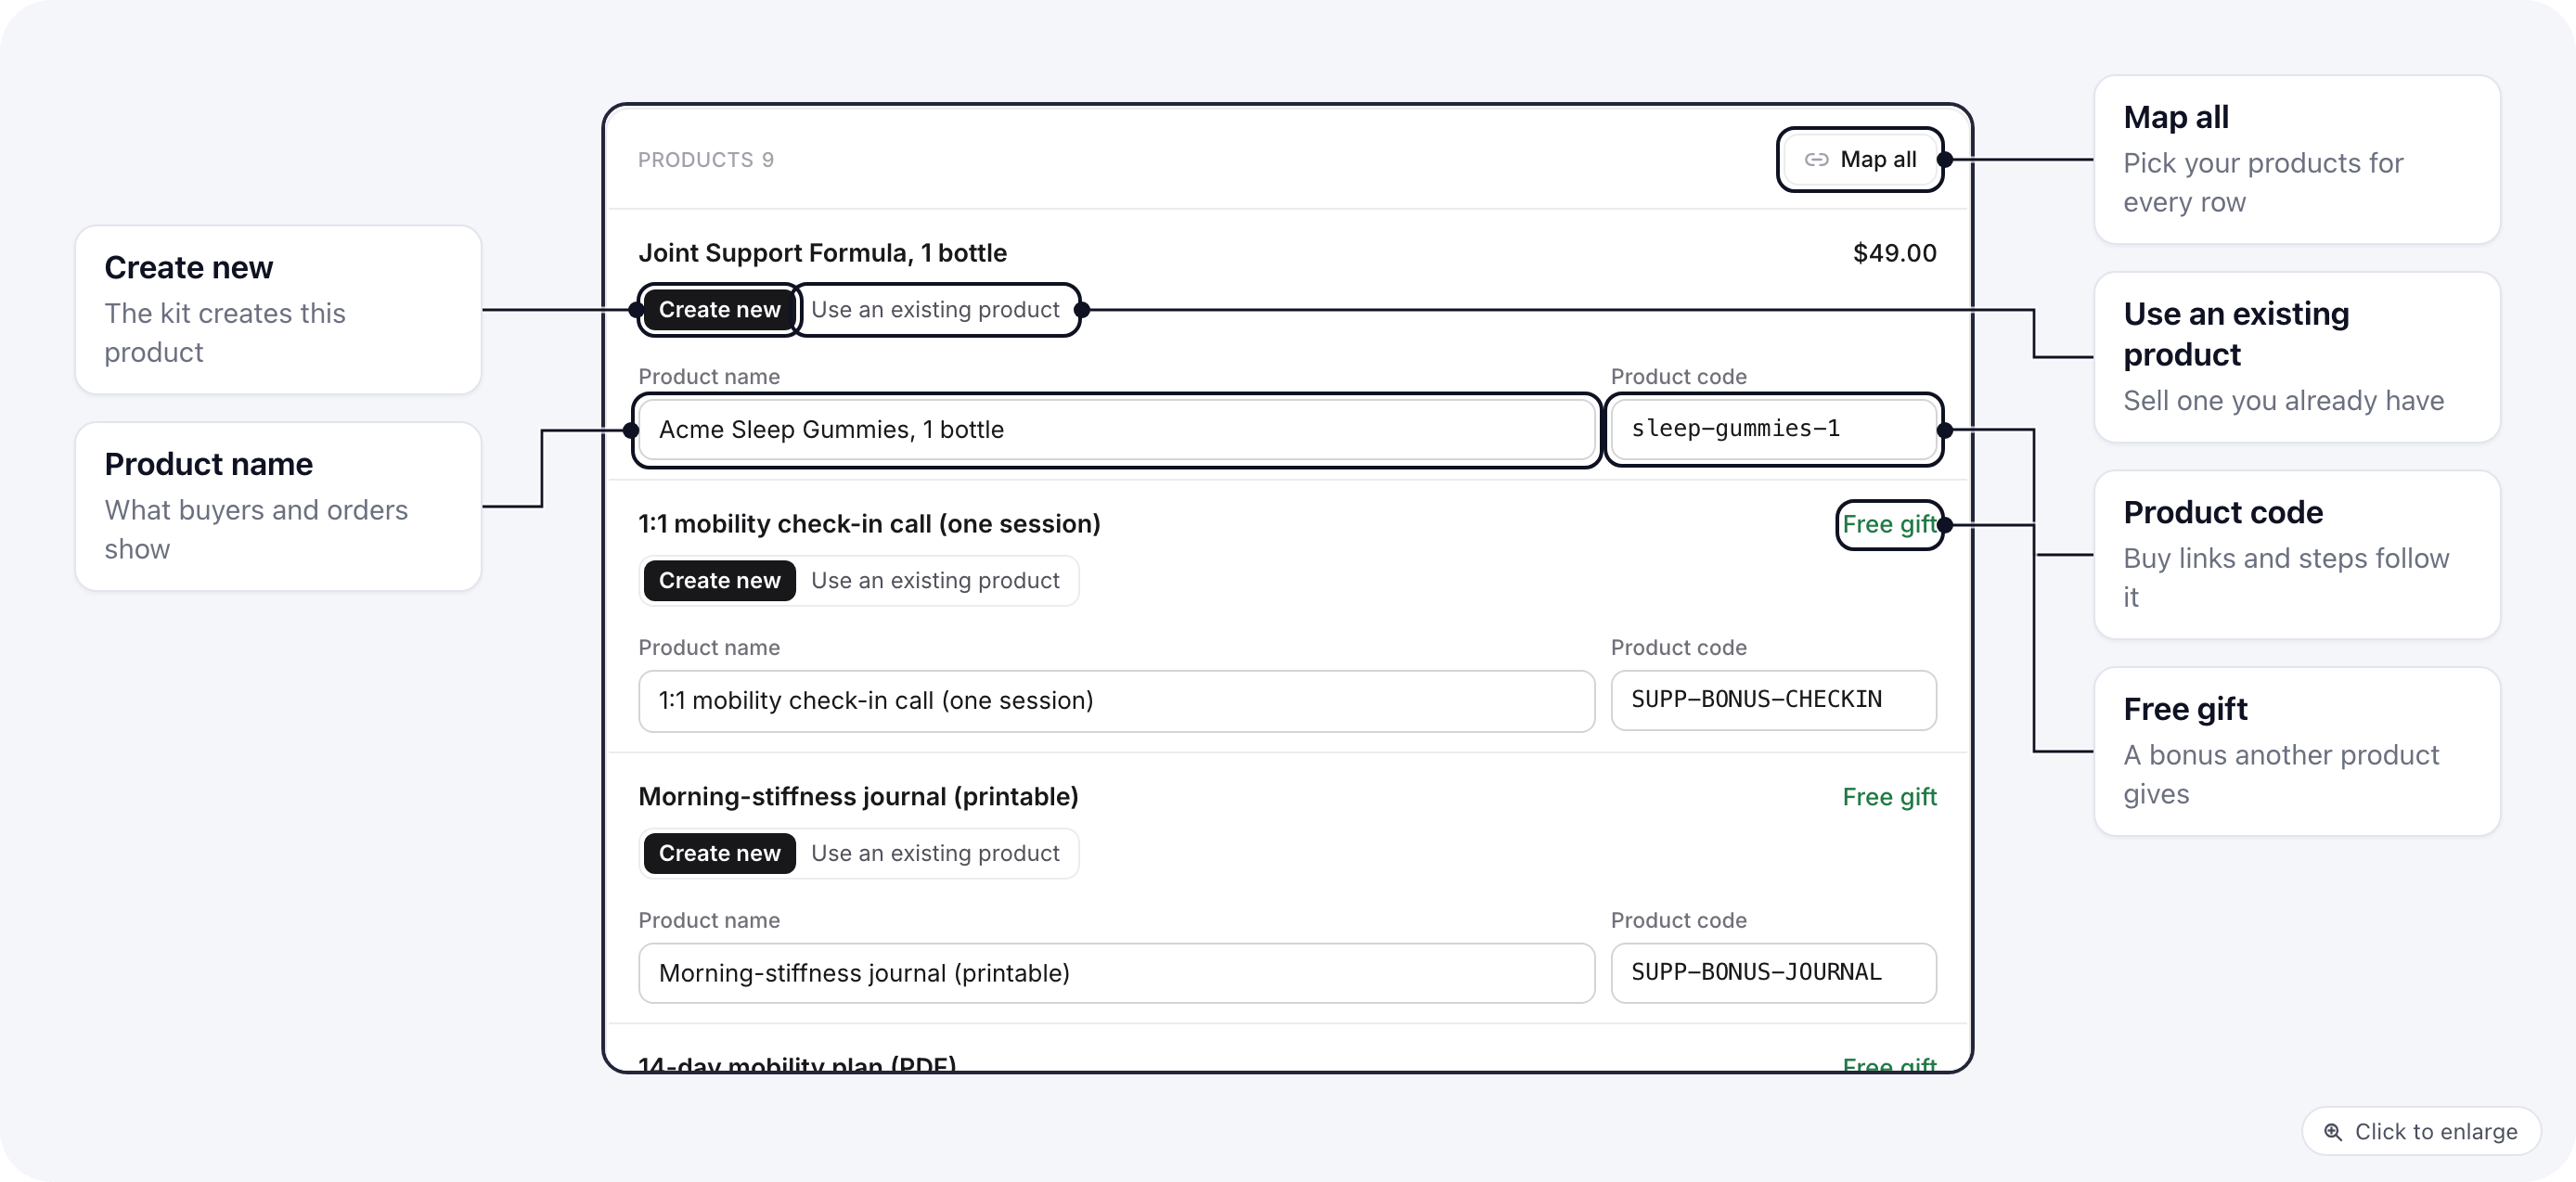This screenshot has height=1182, width=2576.
Task: Select Create new for Morning-stiffness journal
Action: coord(719,853)
